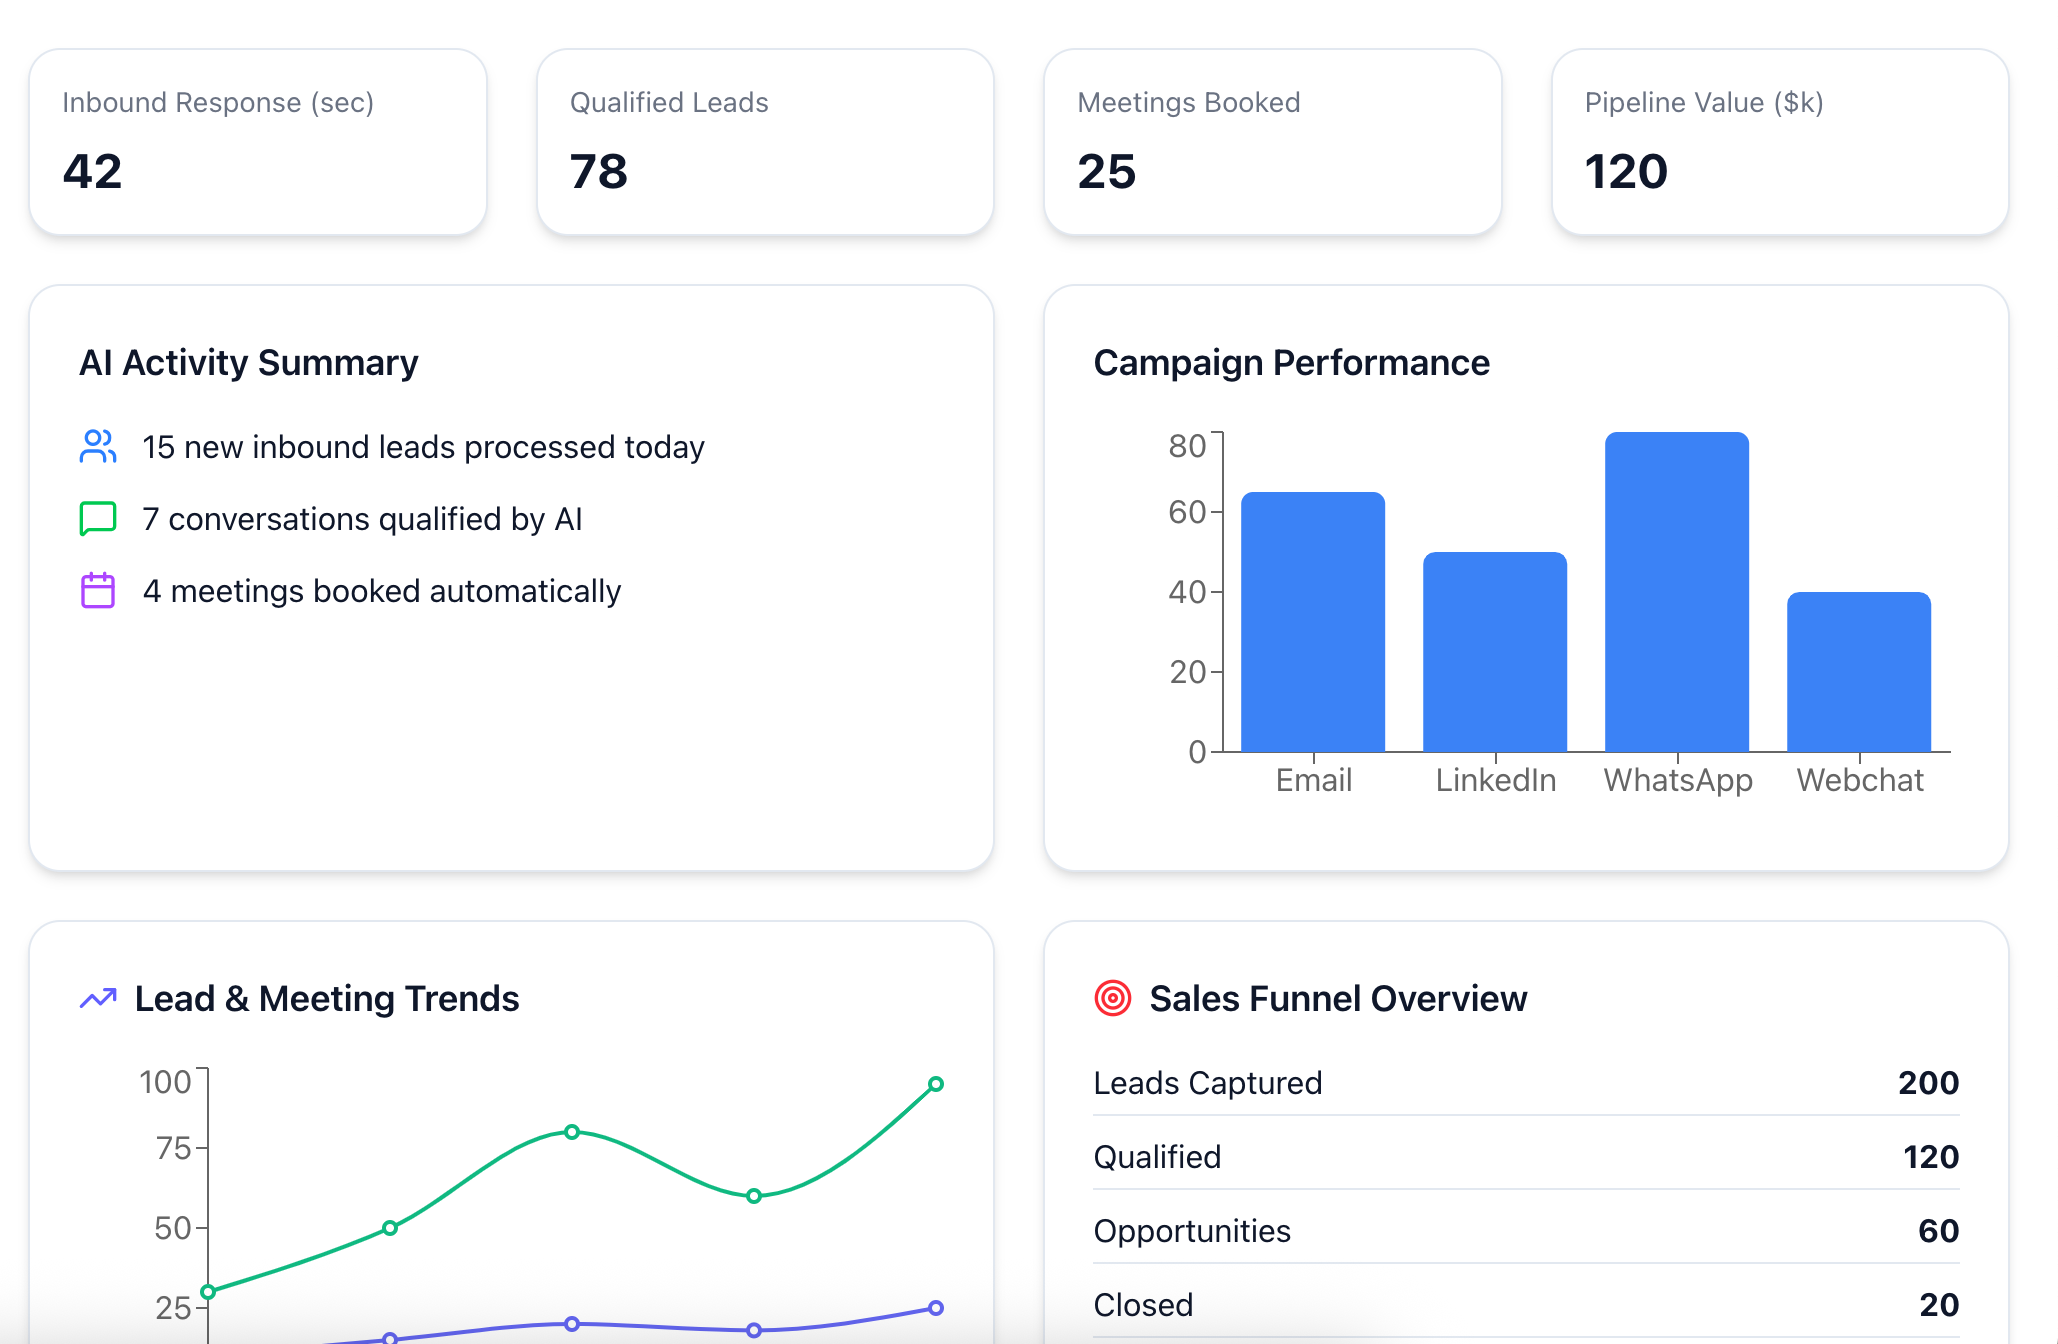
Task: Click the Opportunities funnel row
Action: tap(1526, 1231)
